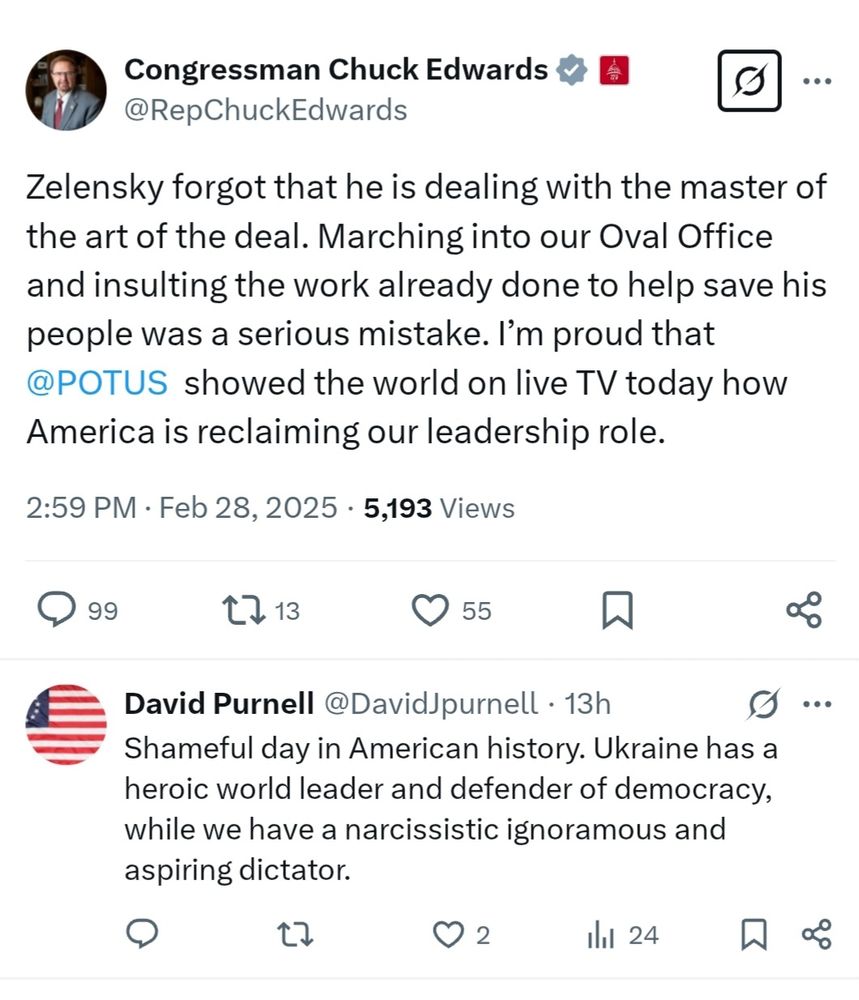Screen dimensions: 859x1000
Task: Click the red government affiliation badge
Action: click(613, 70)
